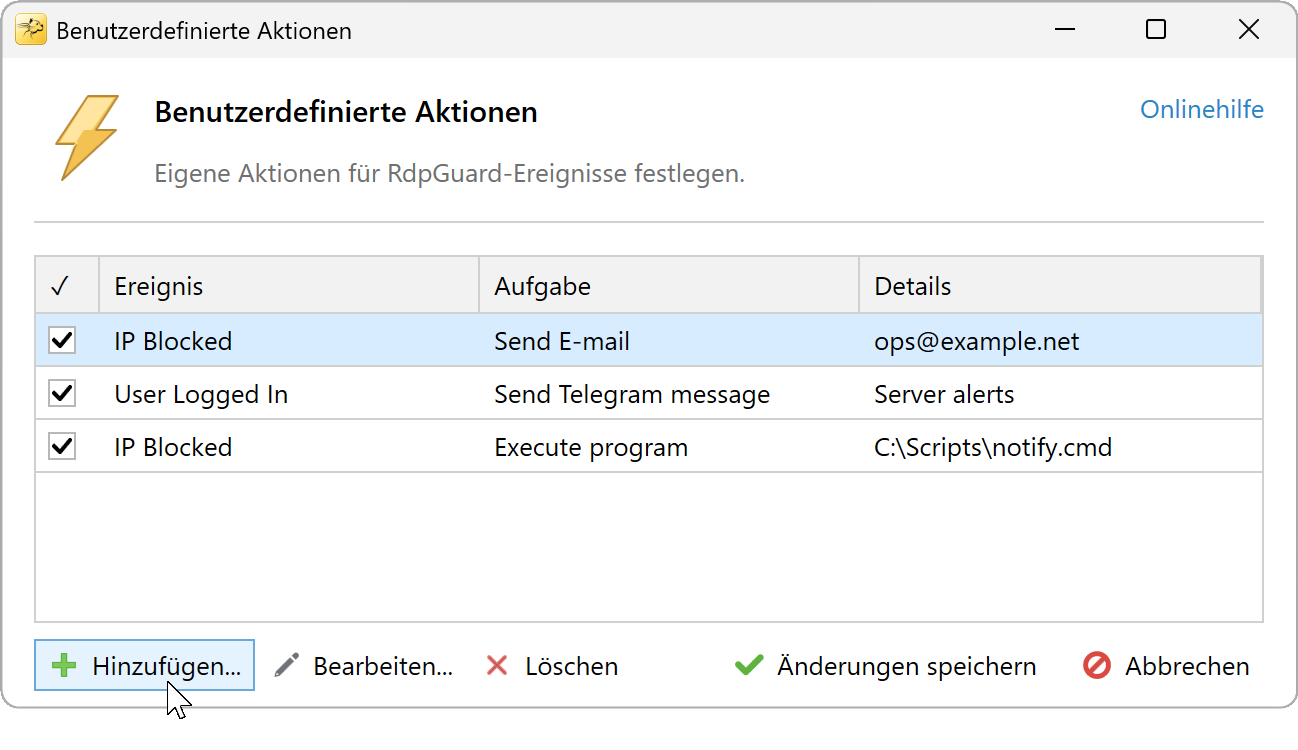The width and height of the screenshot is (1298, 750).
Task: Uncheck the Send E-mail row checkbox
Action: tap(62, 341)
